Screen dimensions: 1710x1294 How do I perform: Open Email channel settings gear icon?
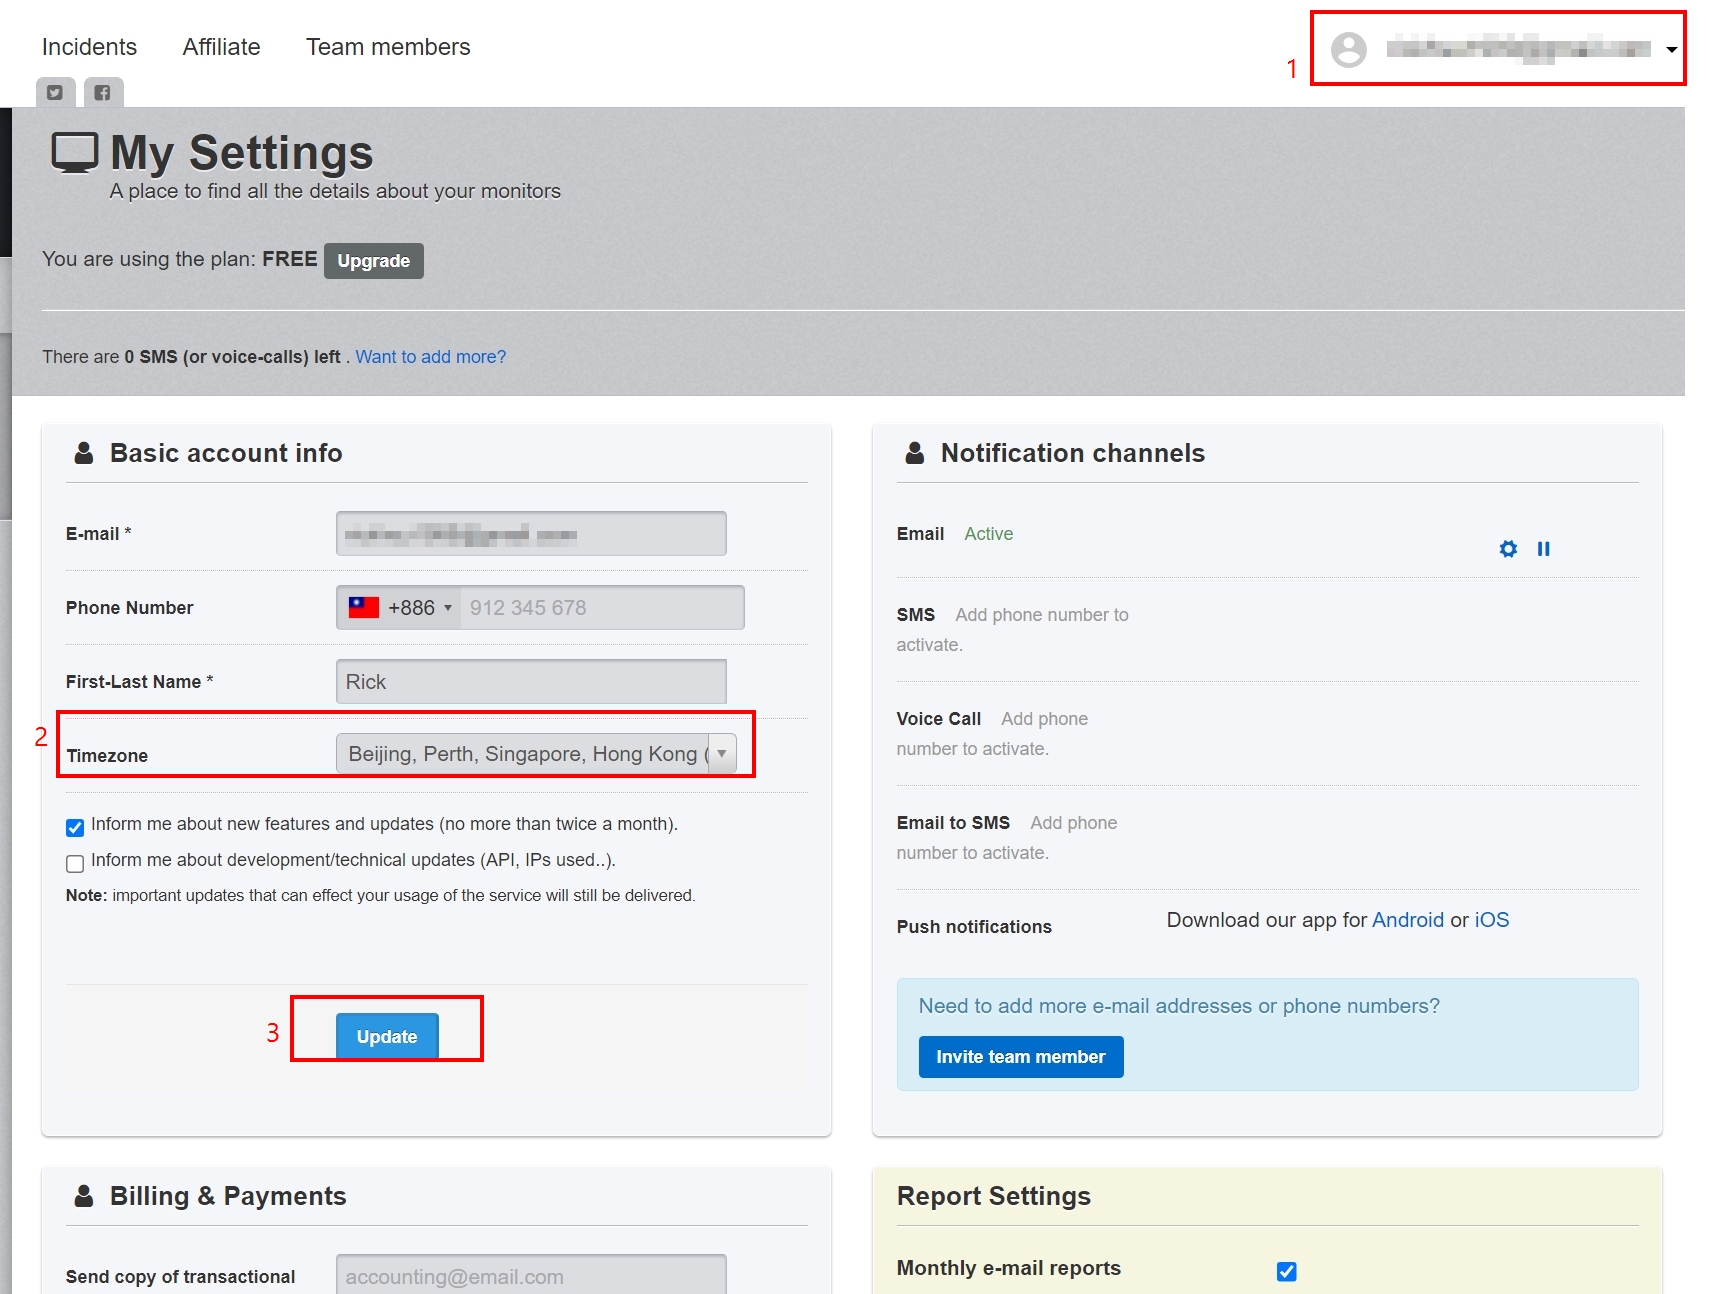1508,549
